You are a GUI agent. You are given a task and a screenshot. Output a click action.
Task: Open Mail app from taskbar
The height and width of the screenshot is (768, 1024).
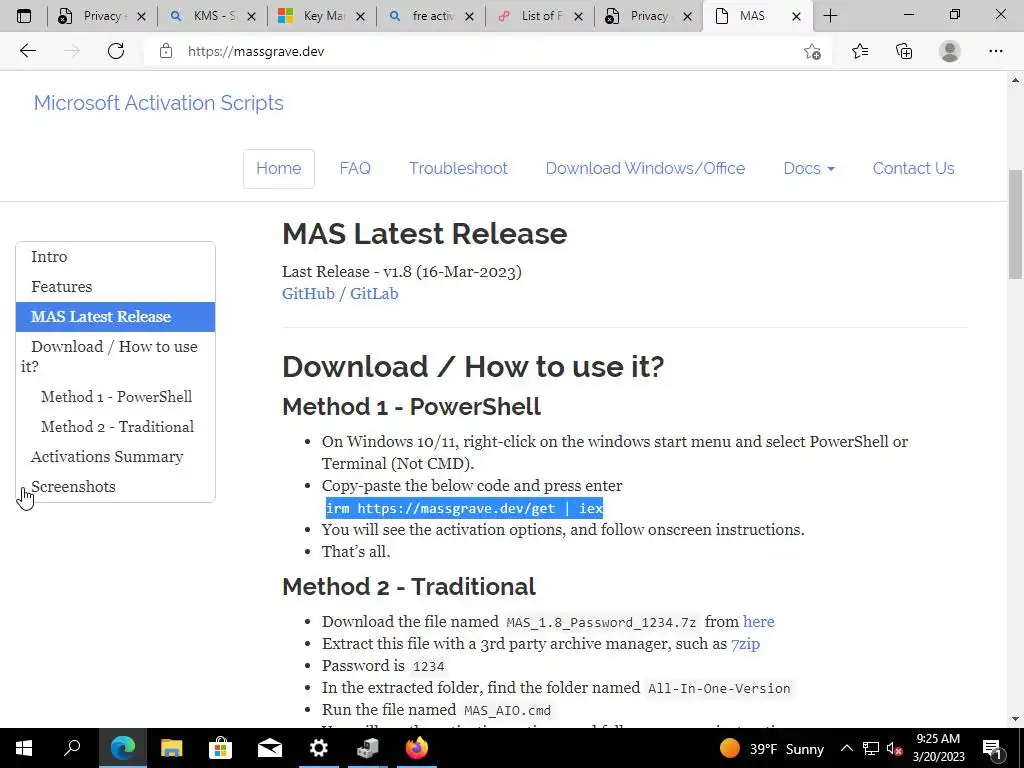pos(269,748)
